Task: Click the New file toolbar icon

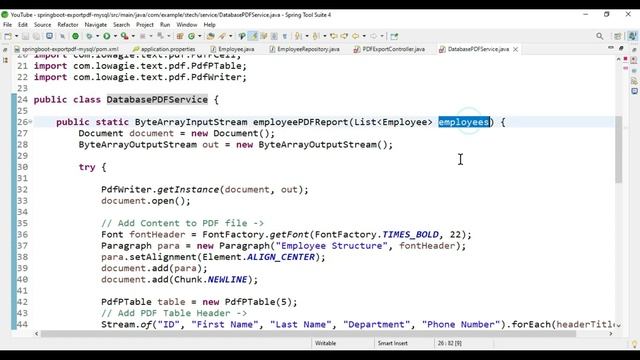Action: coord(8,36)
